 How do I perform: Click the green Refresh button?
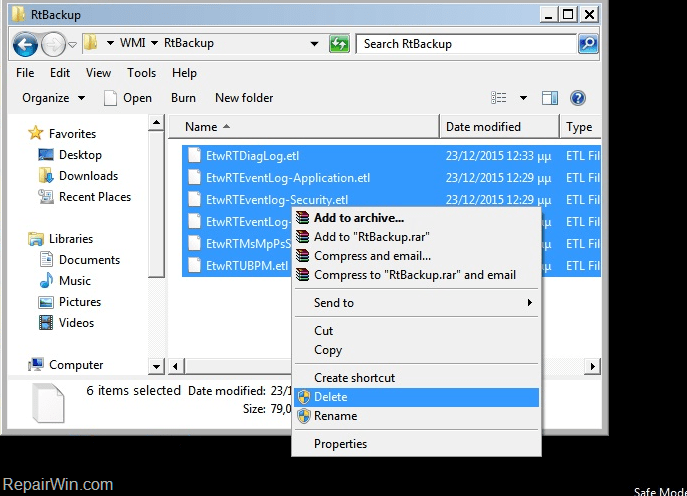[339, 44]
